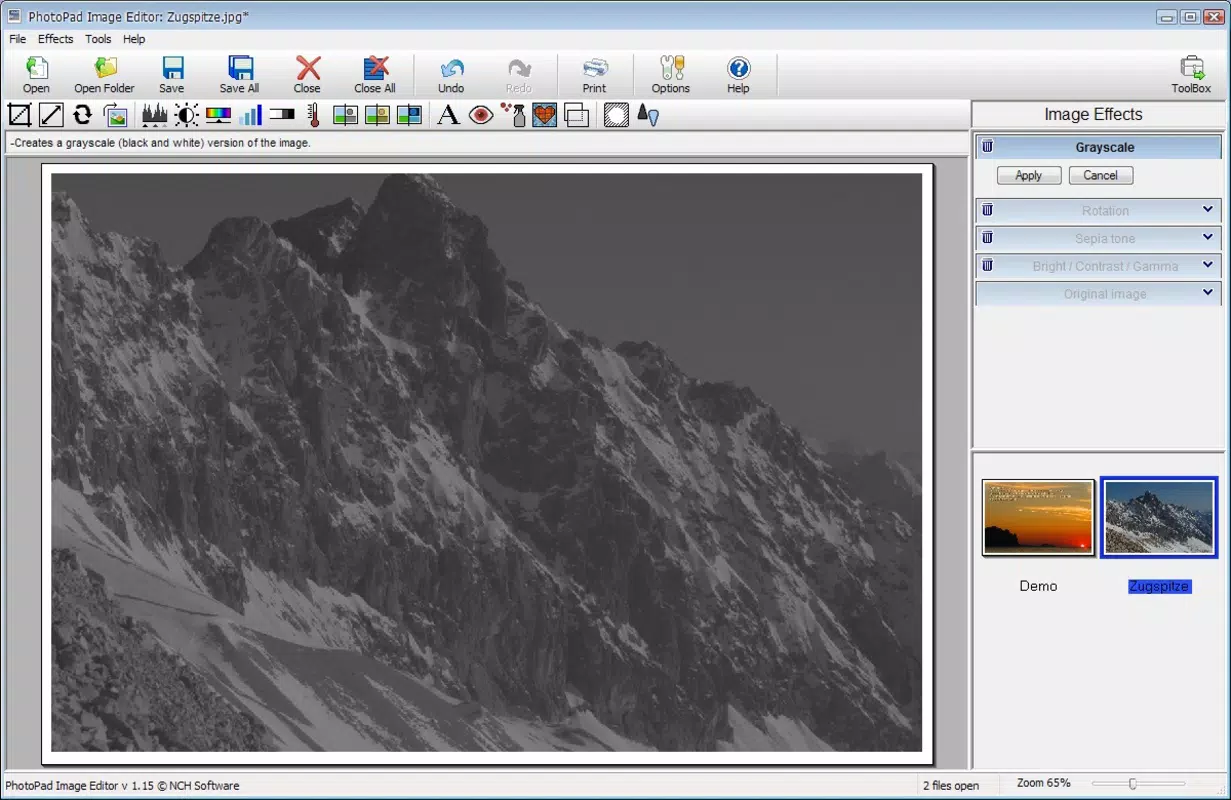Viewport: 1231px width, 800px height.
Task: Expand the Original image chevron
Action: tap(1208, 293)
